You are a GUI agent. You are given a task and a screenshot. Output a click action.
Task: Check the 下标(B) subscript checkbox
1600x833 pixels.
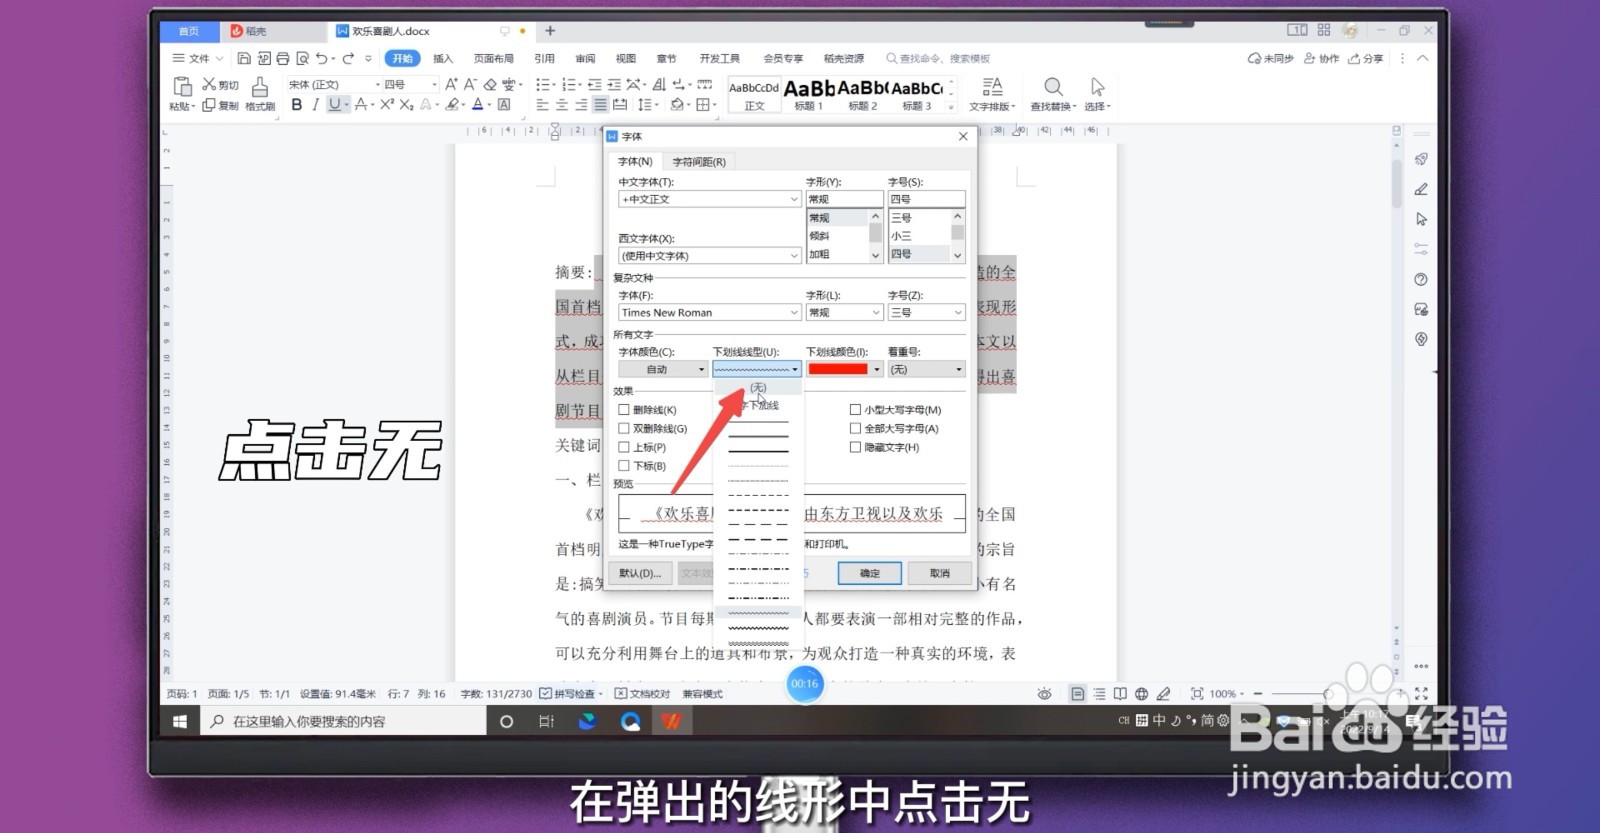point(624,466)
